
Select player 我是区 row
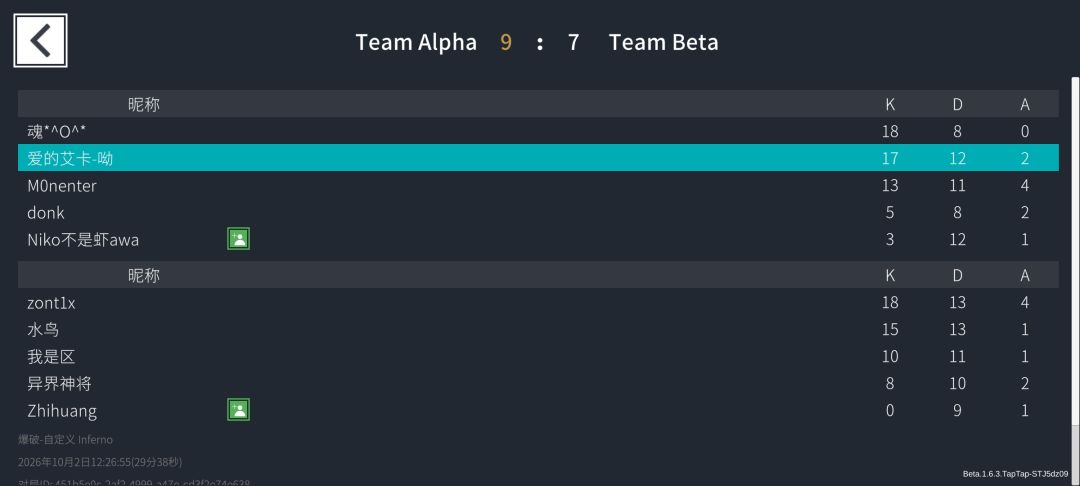click(x=538, y=356)
